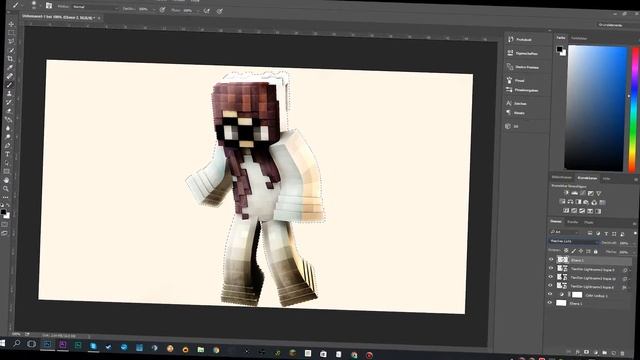640x360 pixels.
Task: Select the Hand tool
Action: 6,180
